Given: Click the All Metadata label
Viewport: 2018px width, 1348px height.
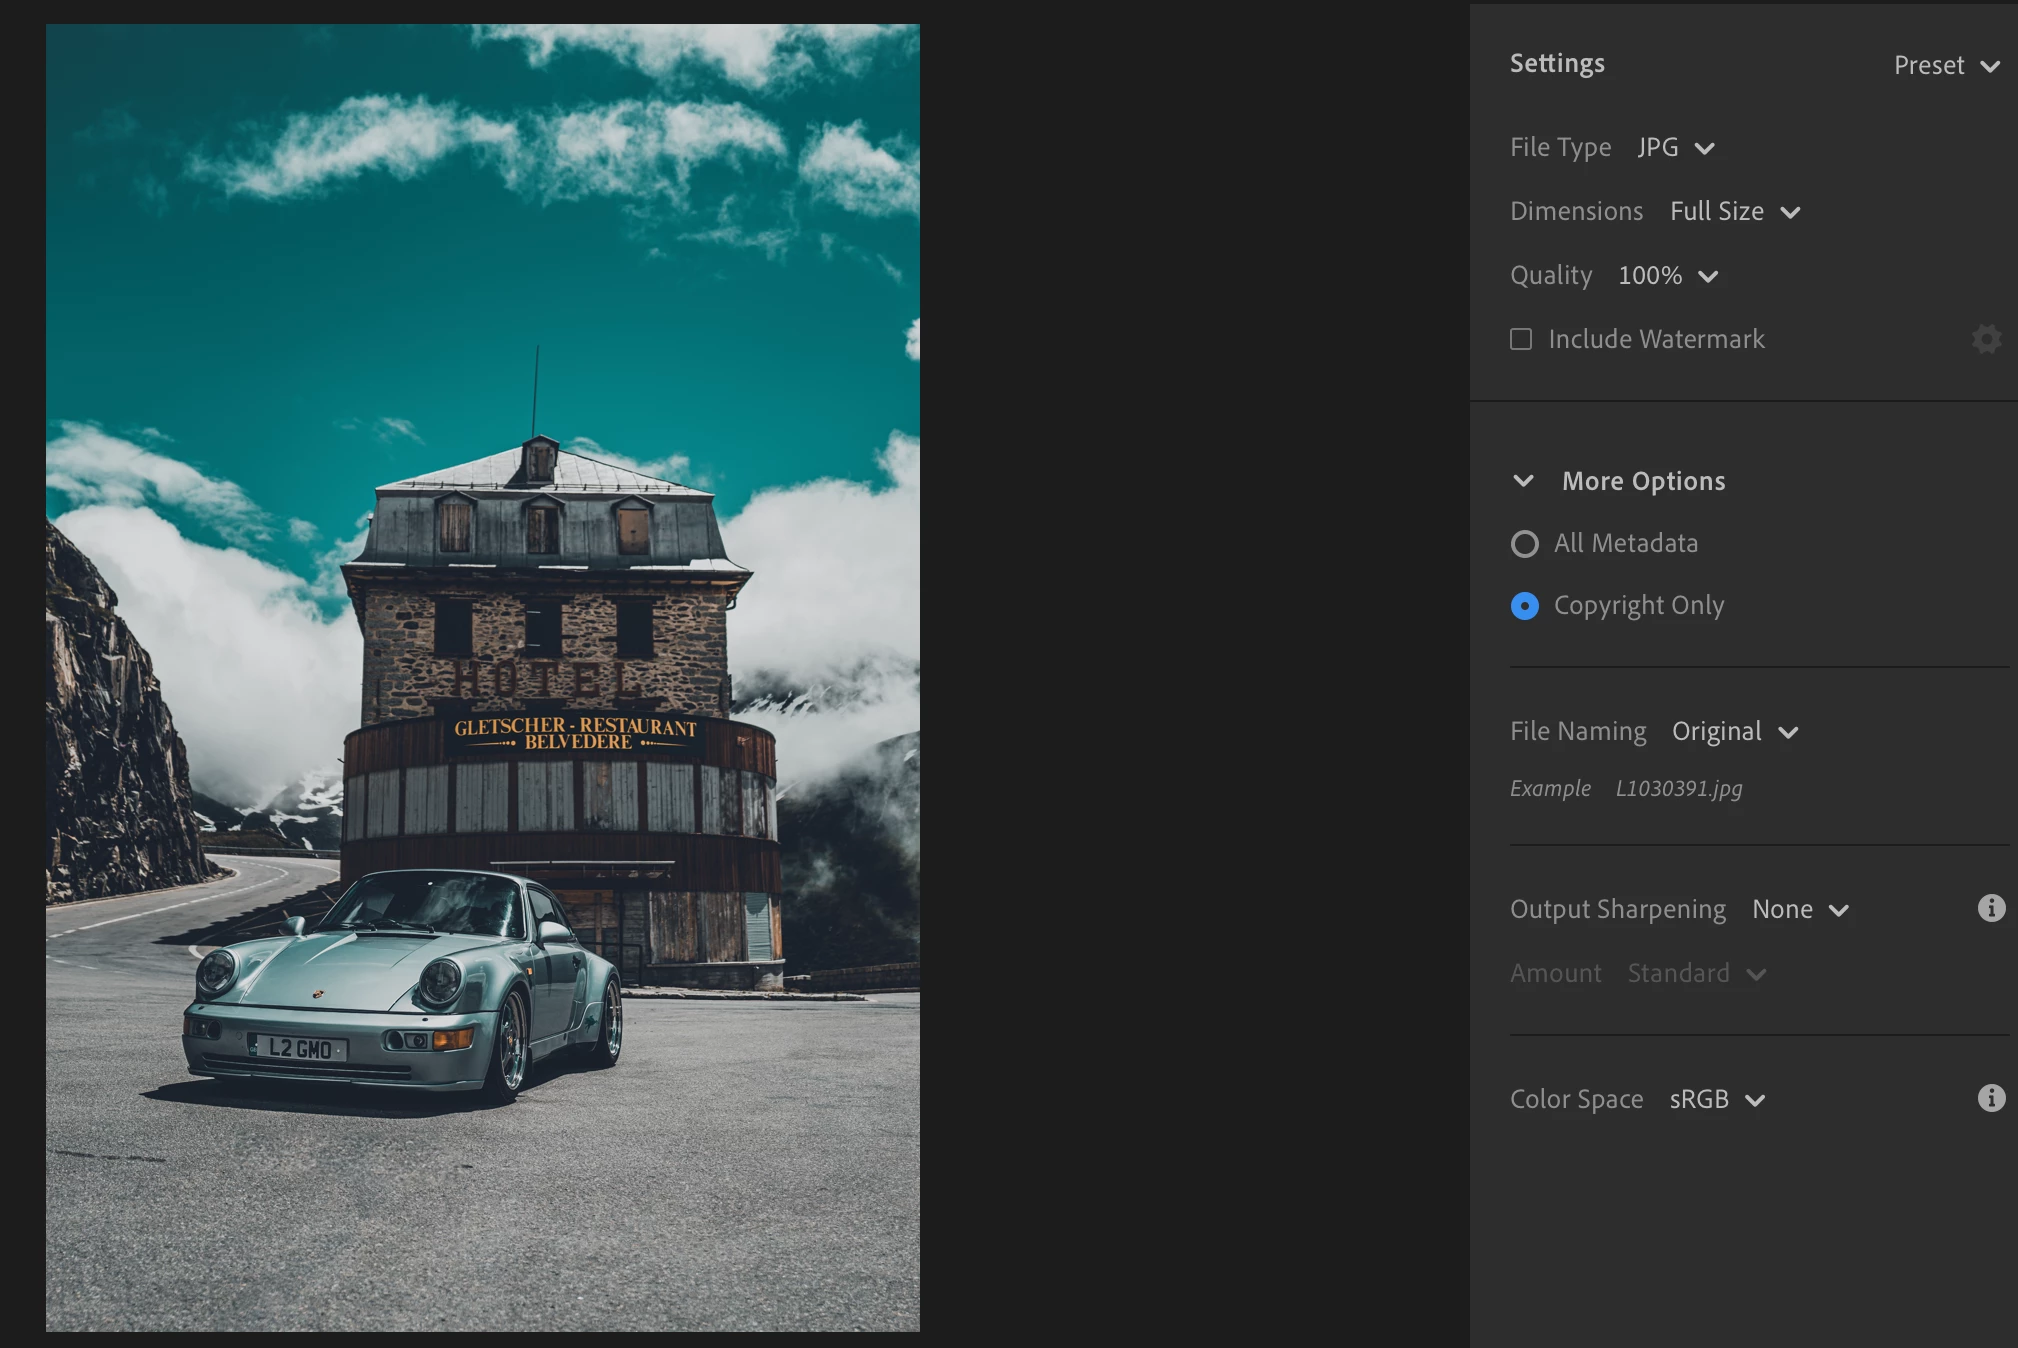Looking at the screenshot, I should coord(1625,543).
